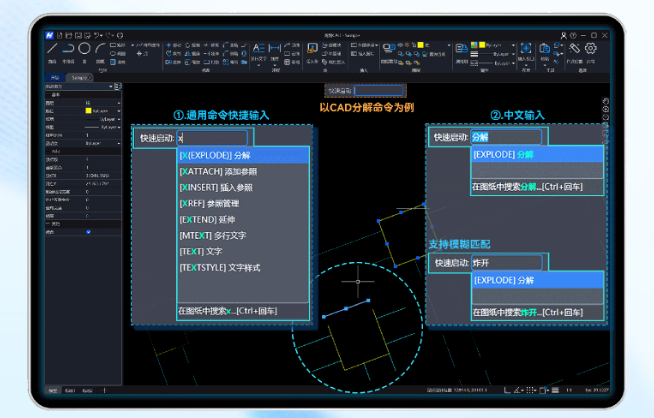Click the settings gear icon in ribbon
654x418 pixels.
tap(591, 48)
